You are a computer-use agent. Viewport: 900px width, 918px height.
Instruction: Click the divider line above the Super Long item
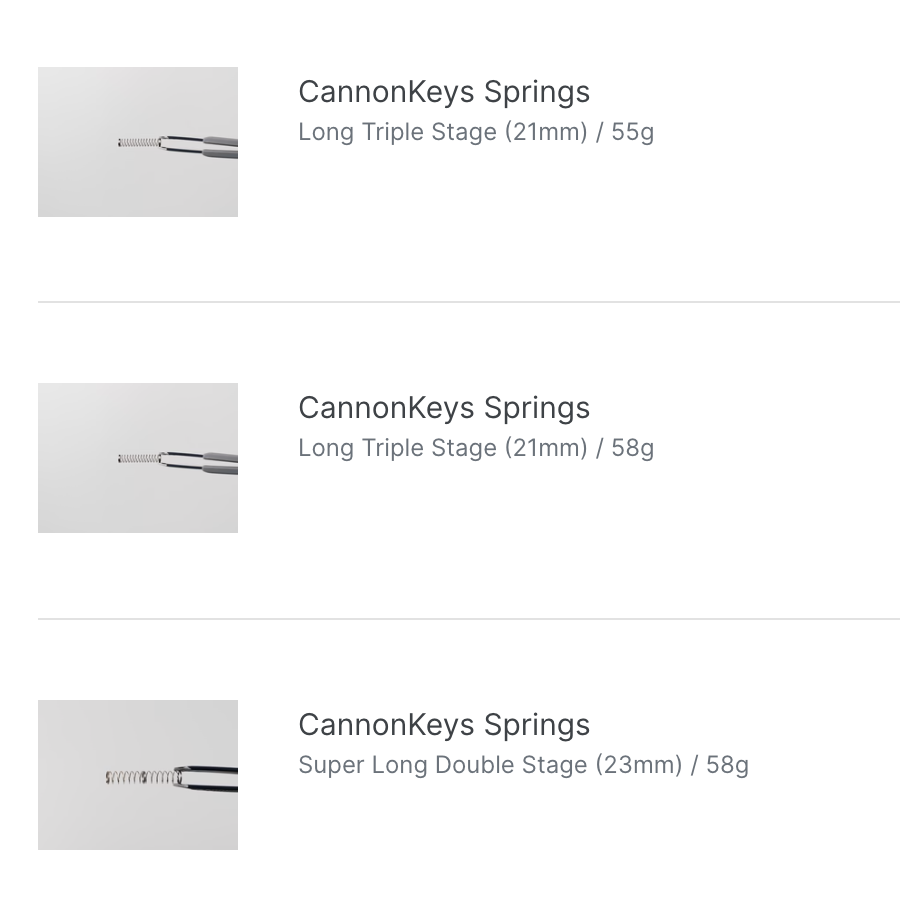pyautogui.click(x=468, y=618)
